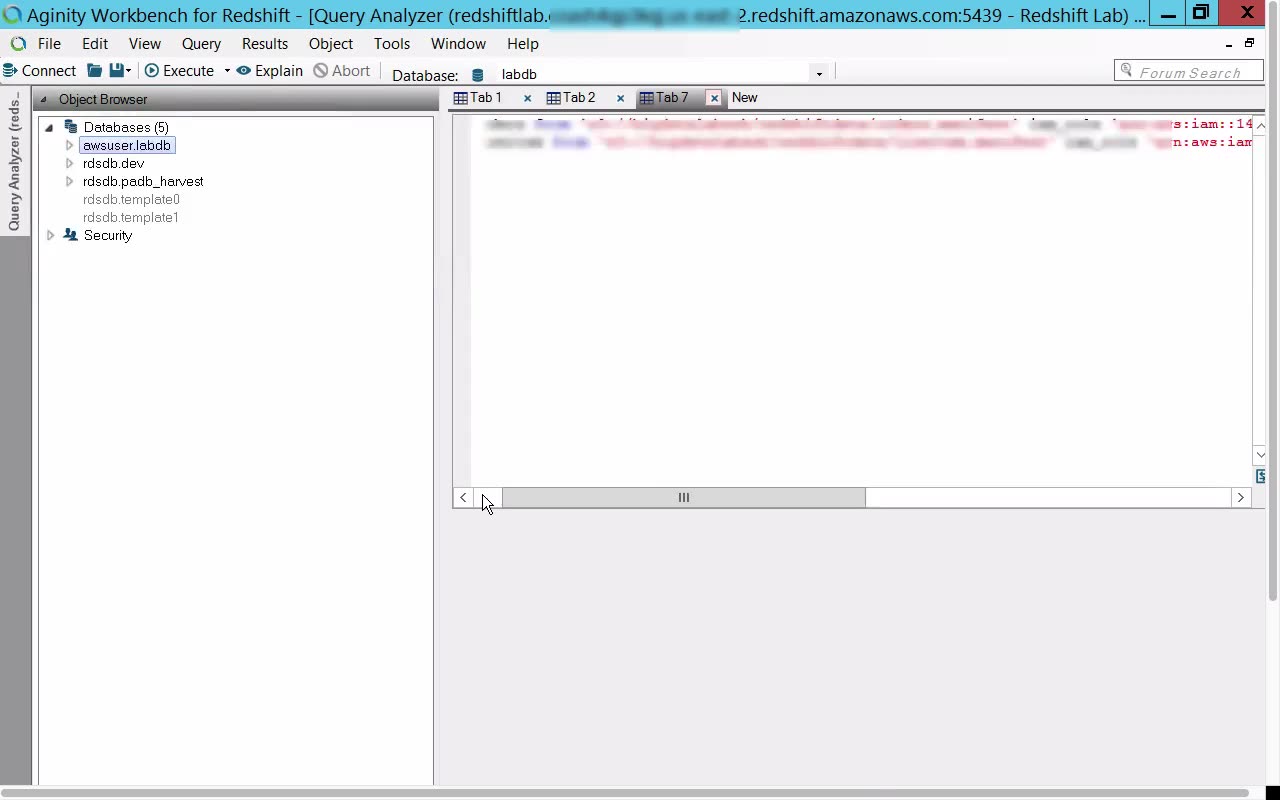Click the editor vertical scrollbar down arrow
The width and height of the screenshot is (1280, 800).
click(x=1260, y=455)
